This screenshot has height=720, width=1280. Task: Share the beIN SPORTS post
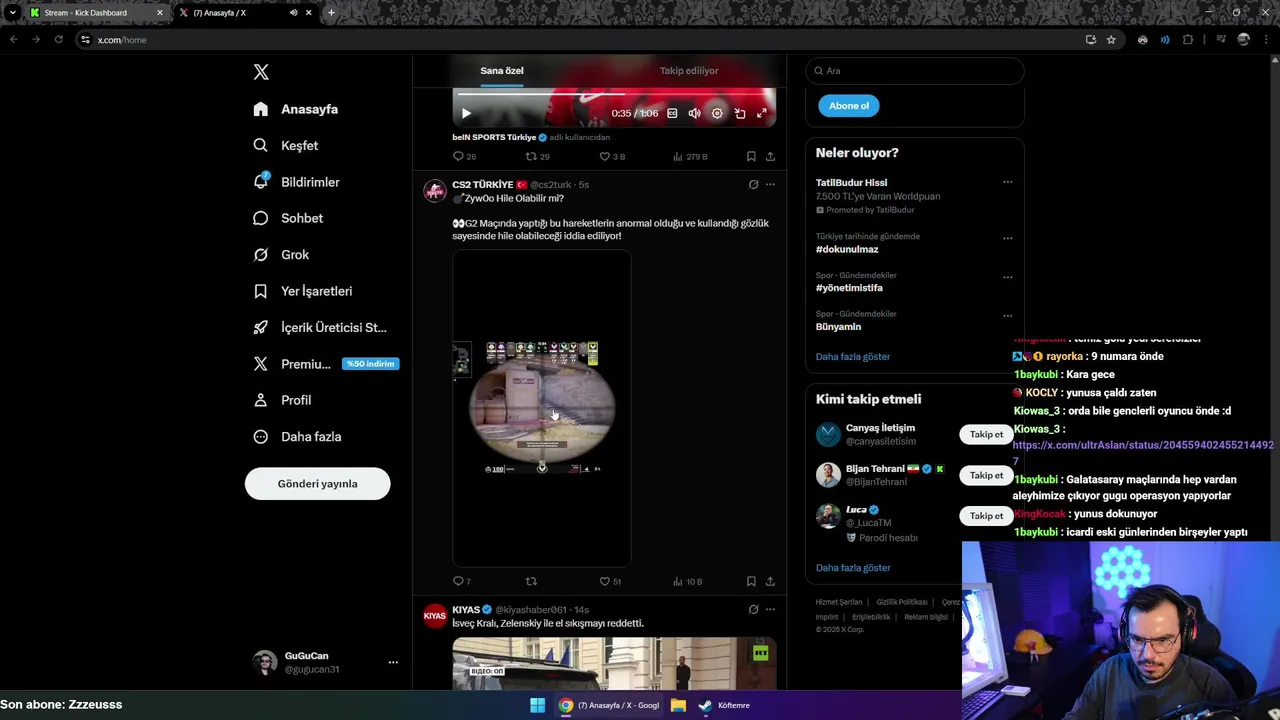pyautogui.click(x=770, y=156)
